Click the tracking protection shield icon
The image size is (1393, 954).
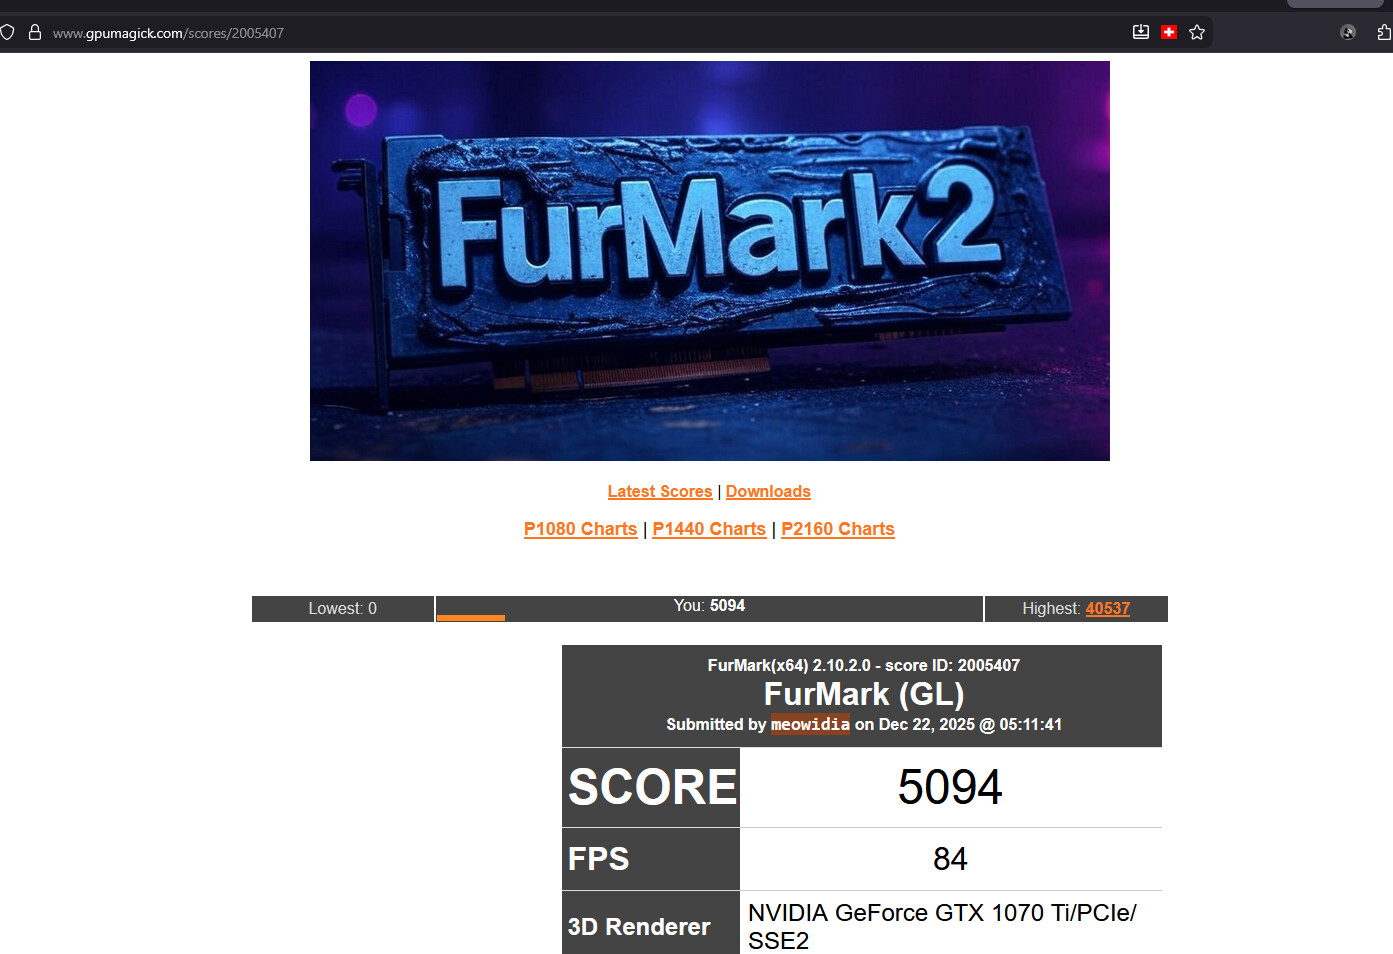[8, 33]
